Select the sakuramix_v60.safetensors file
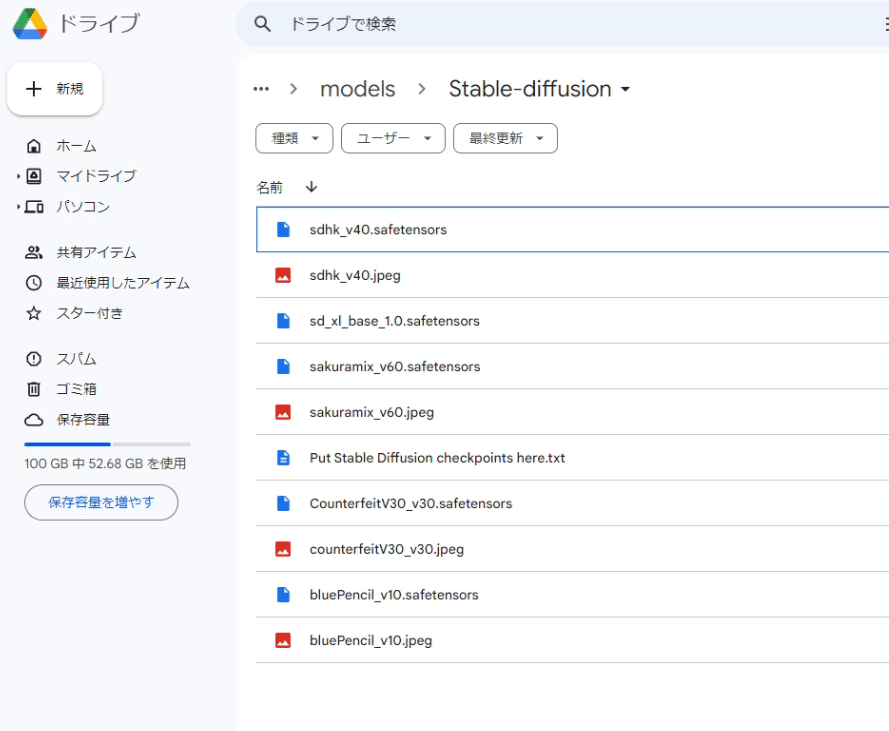The image size is (889, 731). point(394,367)
